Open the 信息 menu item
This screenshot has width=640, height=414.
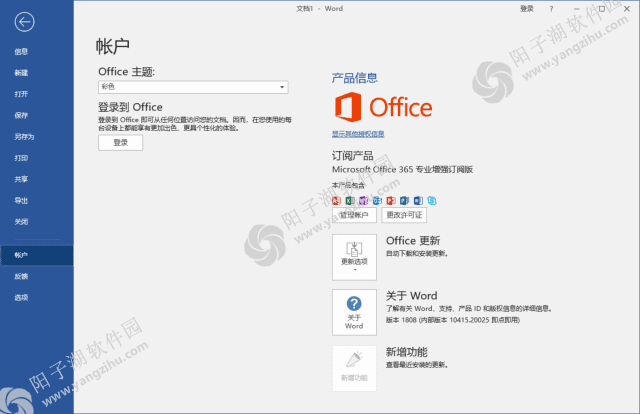tap(21, 51)
